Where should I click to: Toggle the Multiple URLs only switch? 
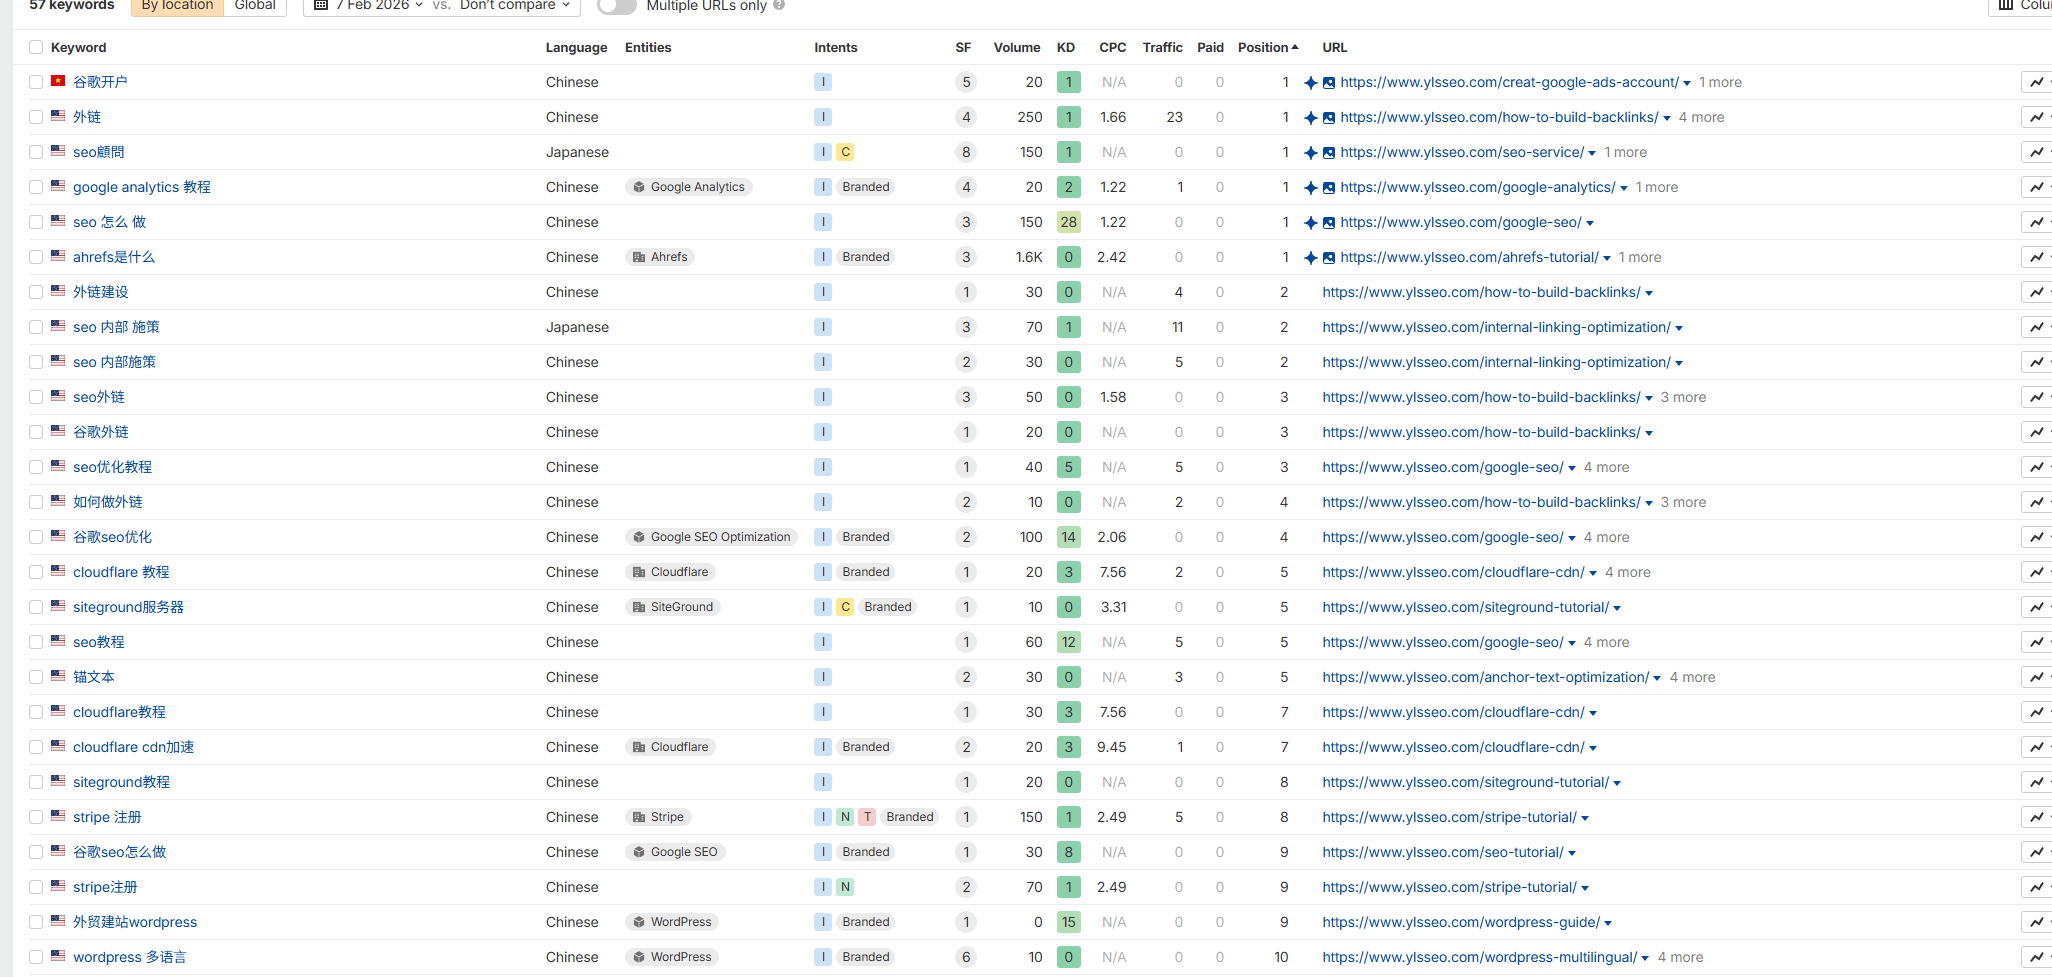pos(616,6)
